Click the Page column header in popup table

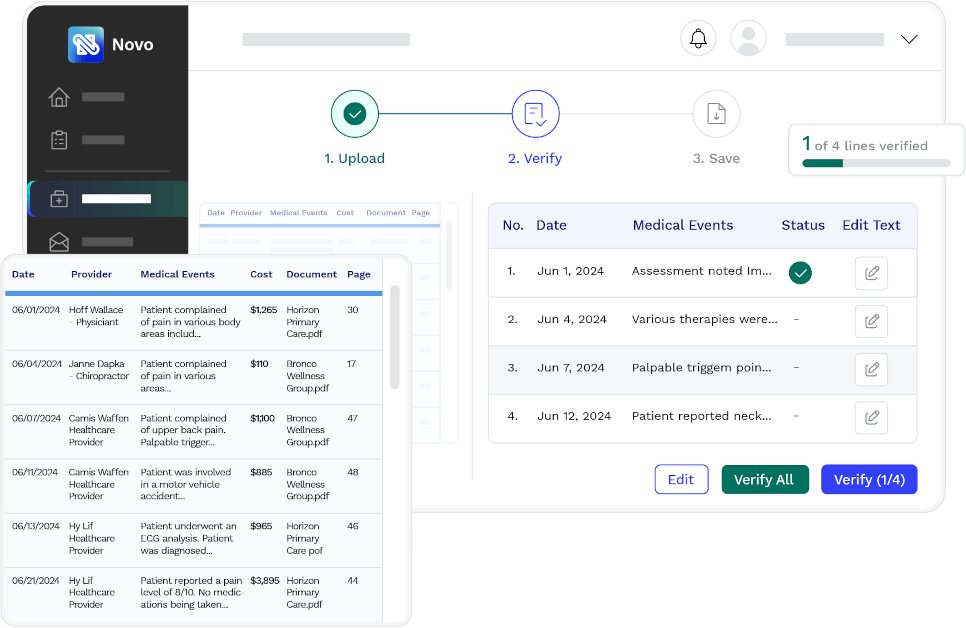click(359, 274)
